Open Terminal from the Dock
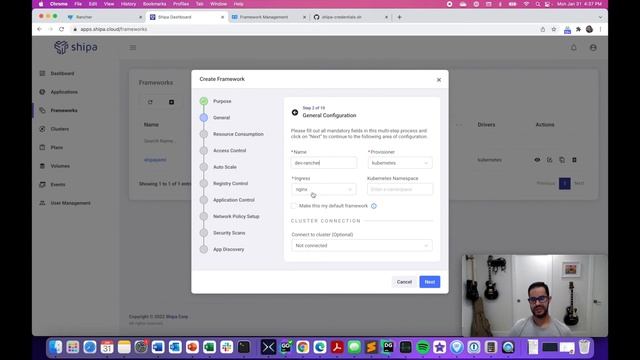The width and height of the screenshot is (640, 360). pos(244,347)
